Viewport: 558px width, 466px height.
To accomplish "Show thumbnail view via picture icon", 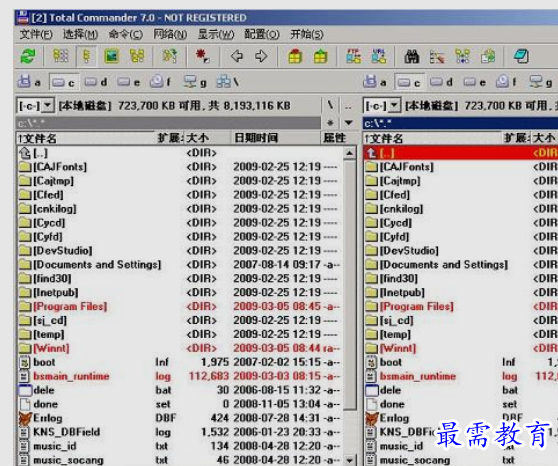I will pyautogui.click(x=112, y=56).
